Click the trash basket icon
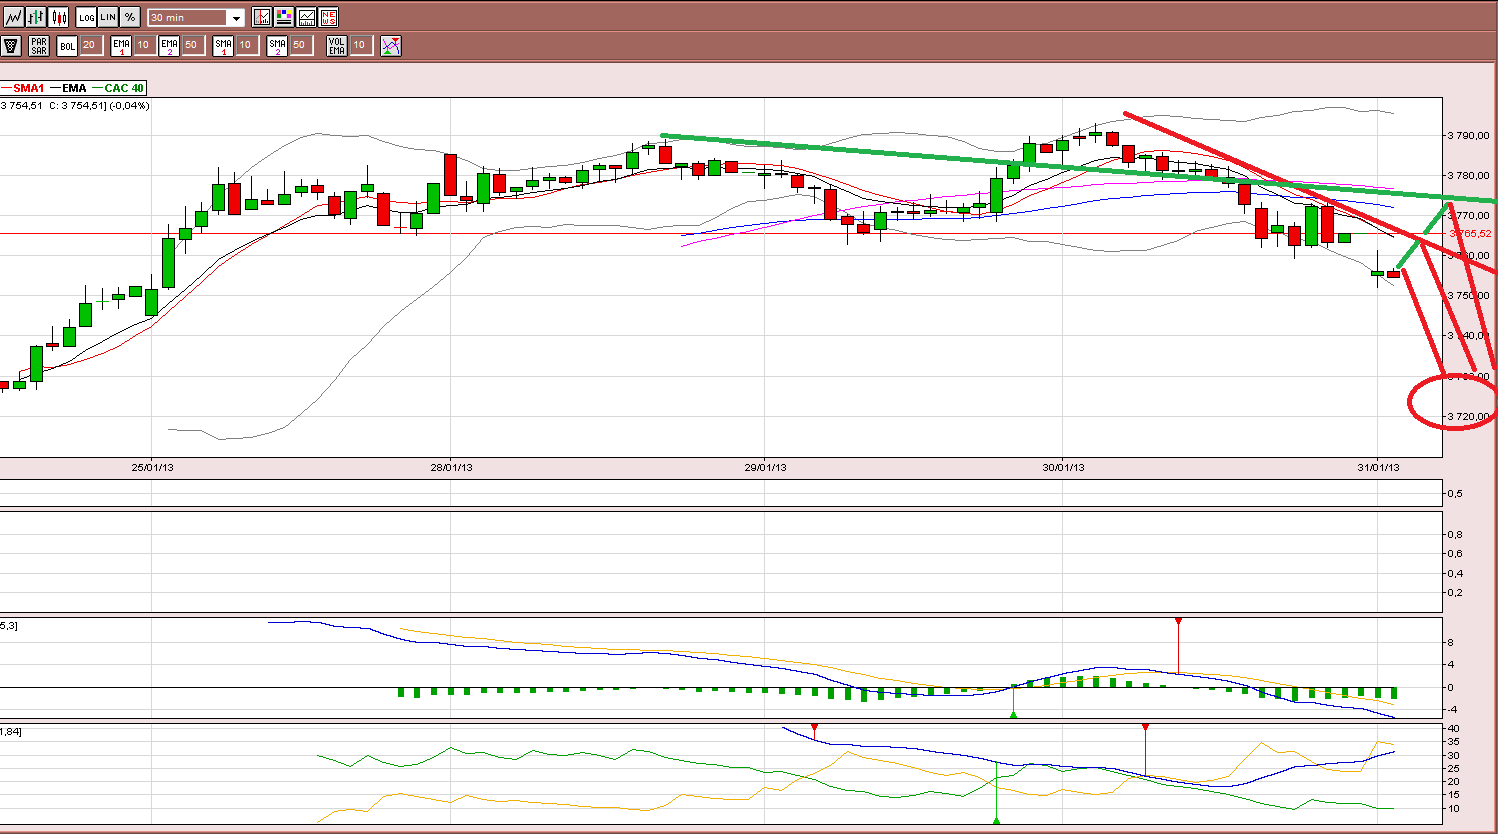Viewport: 1498px width, 834px height. click(x=11, y=45)
